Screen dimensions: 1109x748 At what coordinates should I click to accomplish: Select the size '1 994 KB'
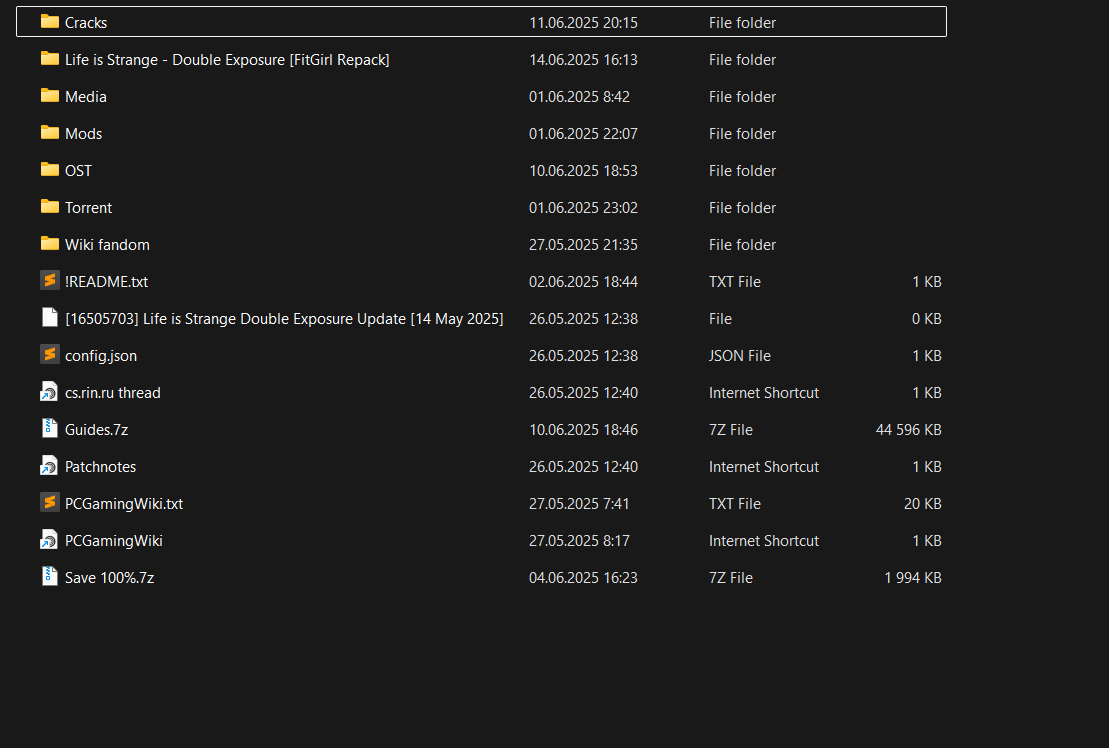coord(912,578)
